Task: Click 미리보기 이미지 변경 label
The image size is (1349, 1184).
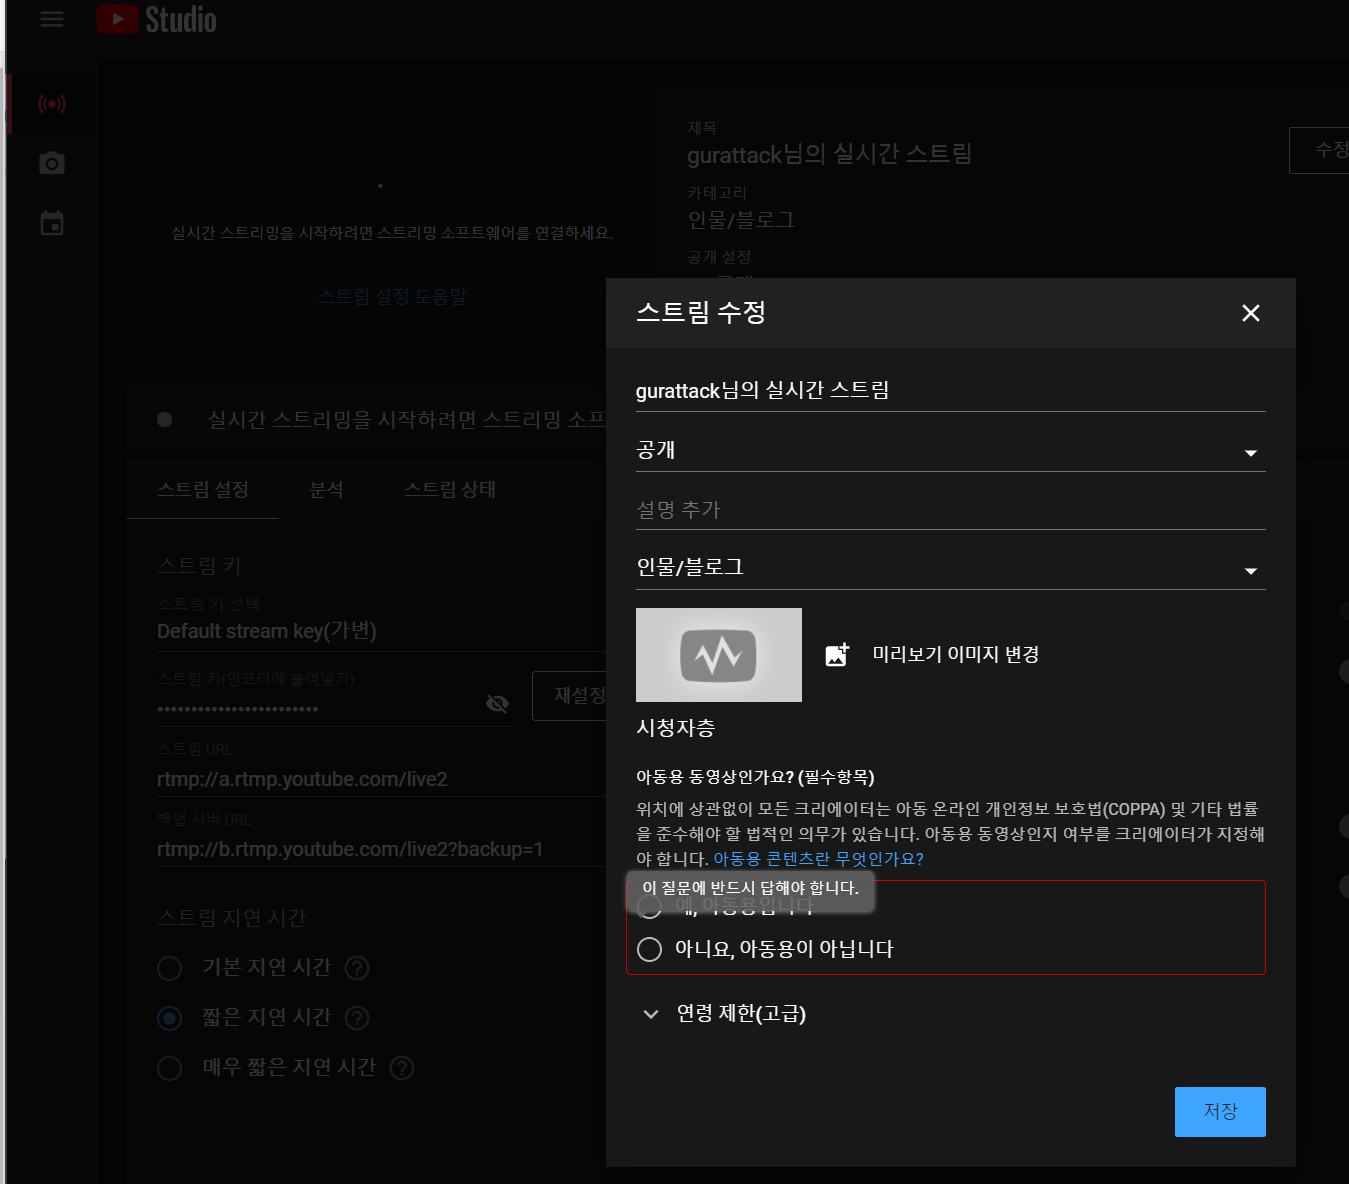Action: [956, 654]
